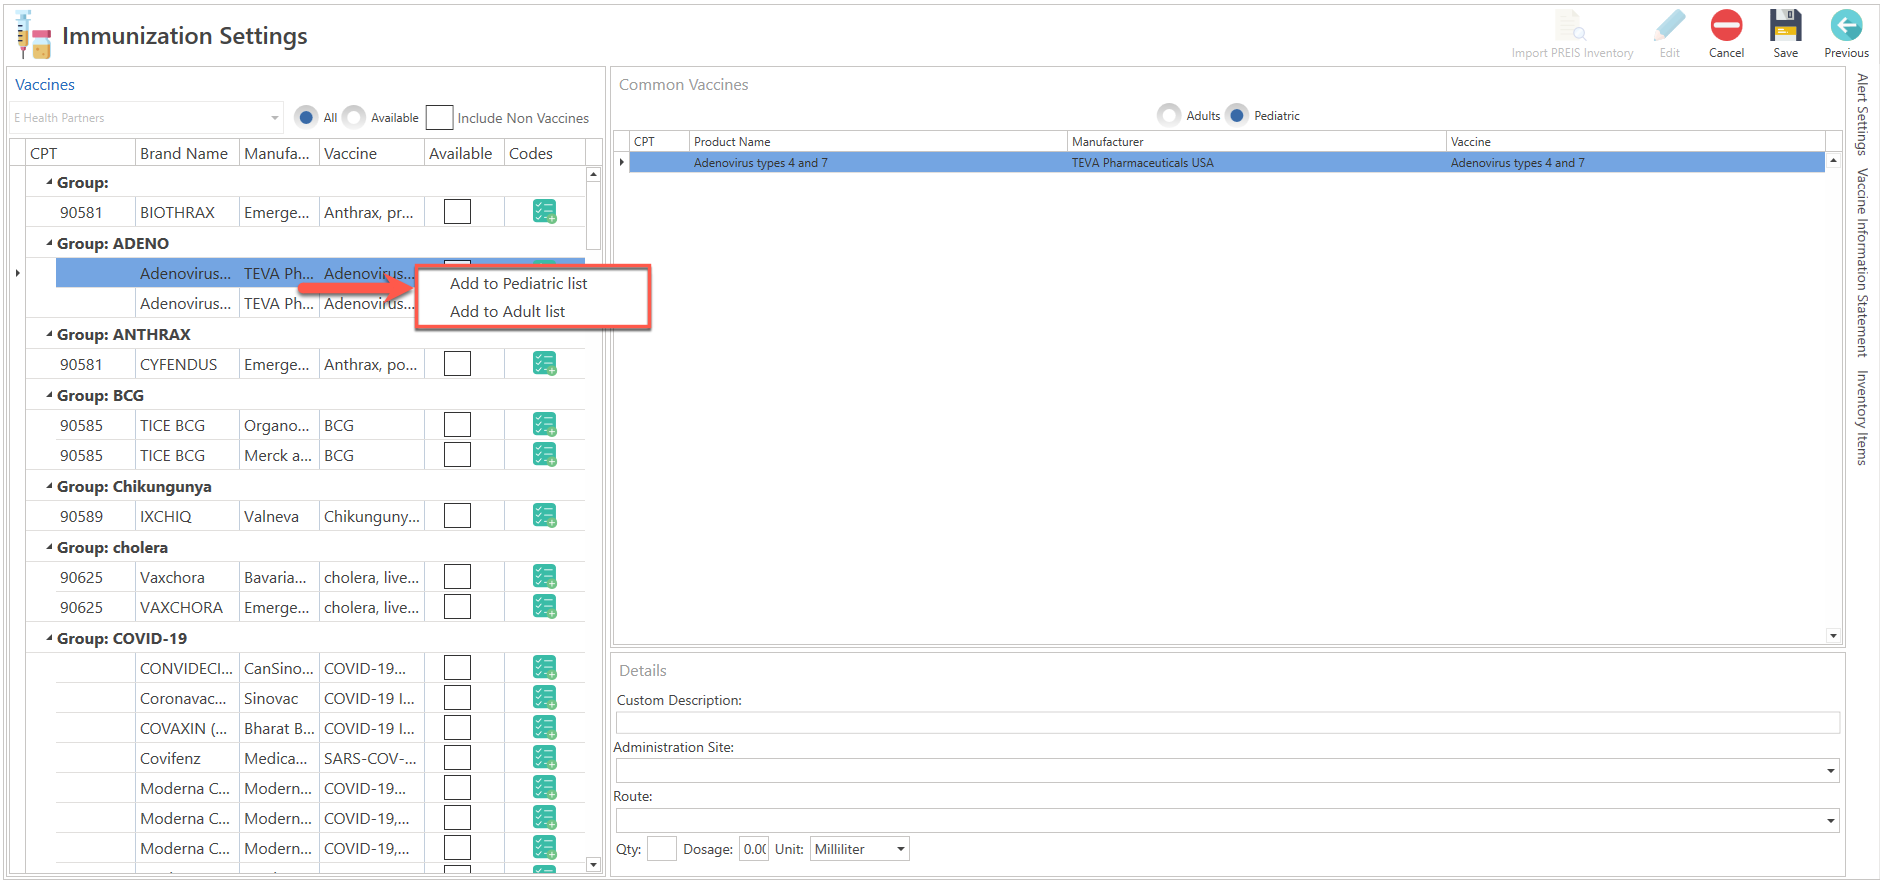The width and height of the screenshot is (1883, 884).
Task: Open Codes icon for TICE BCG Merck row
Action: click(x=544, y=455)
